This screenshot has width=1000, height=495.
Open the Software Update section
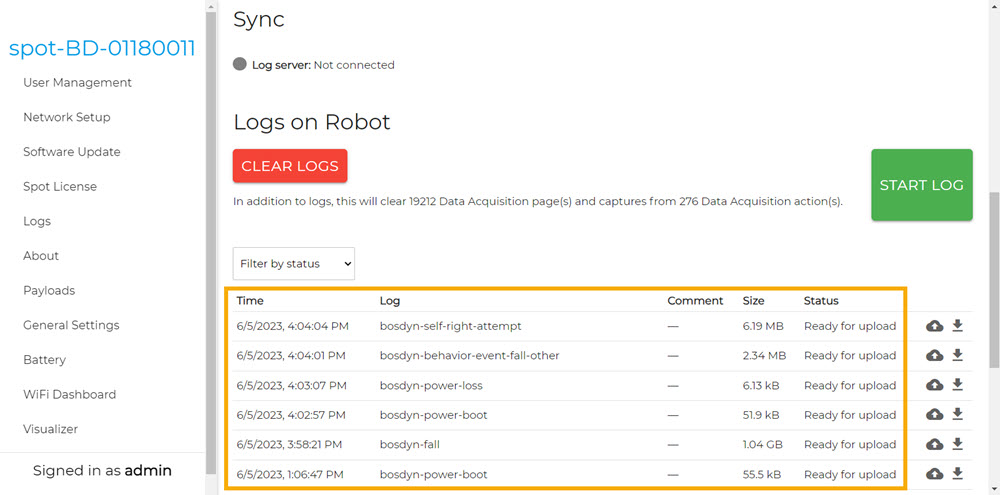[72, 152]
